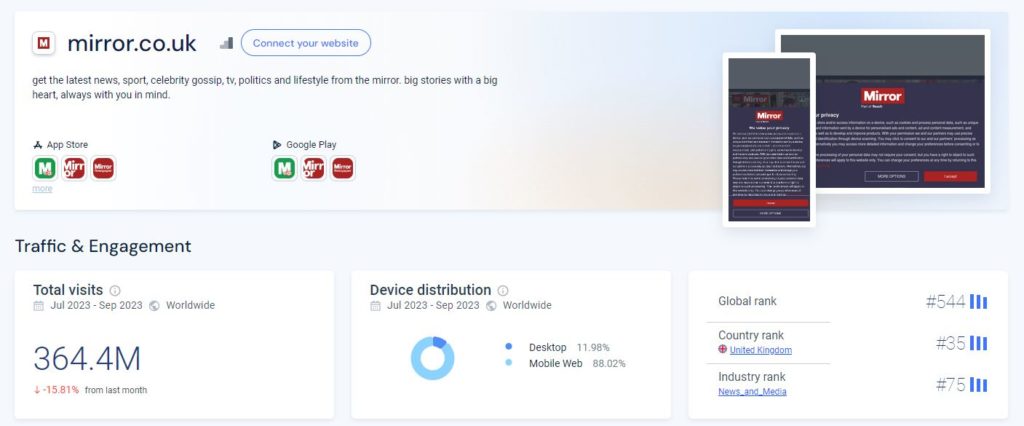
Task: Click the United Kingdom flag icon
Action: tap(722, 350)
